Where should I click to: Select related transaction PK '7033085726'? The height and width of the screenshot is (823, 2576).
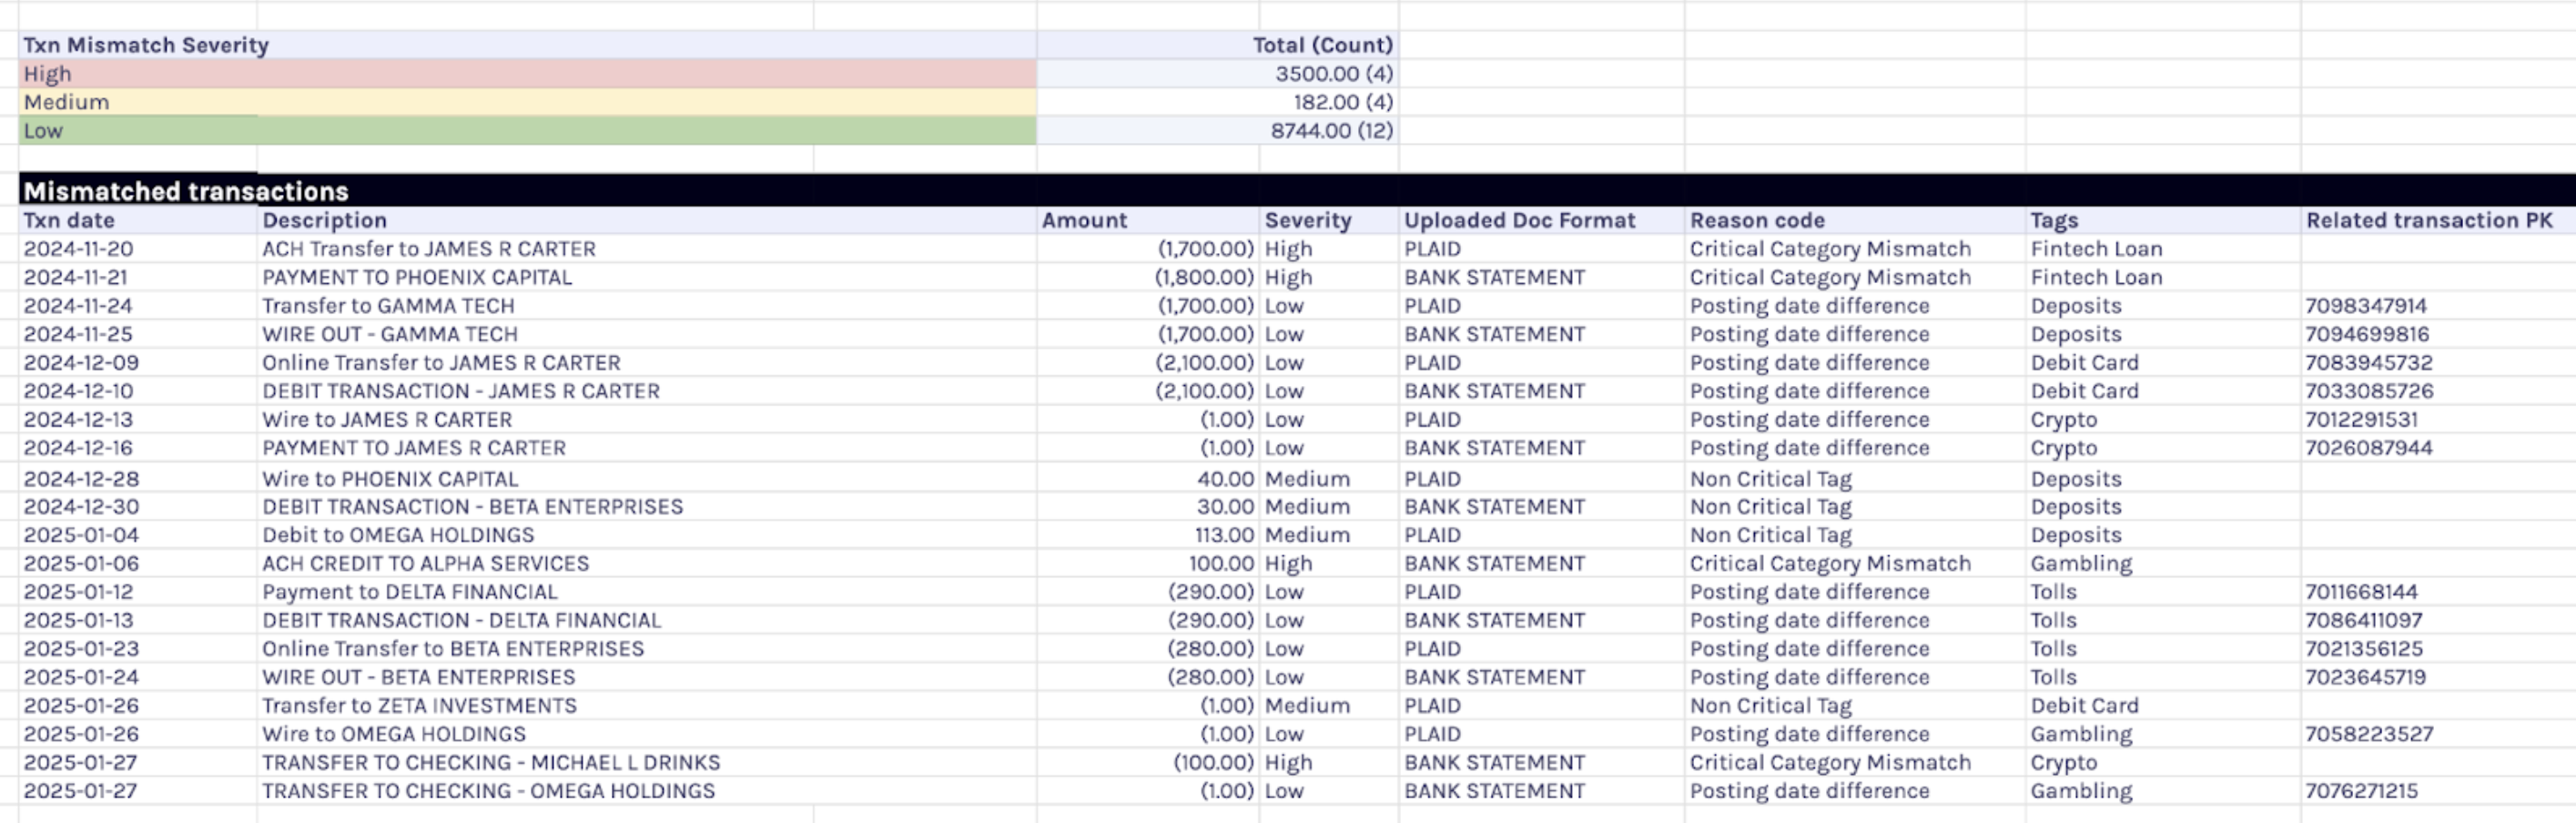(2438, 391)
